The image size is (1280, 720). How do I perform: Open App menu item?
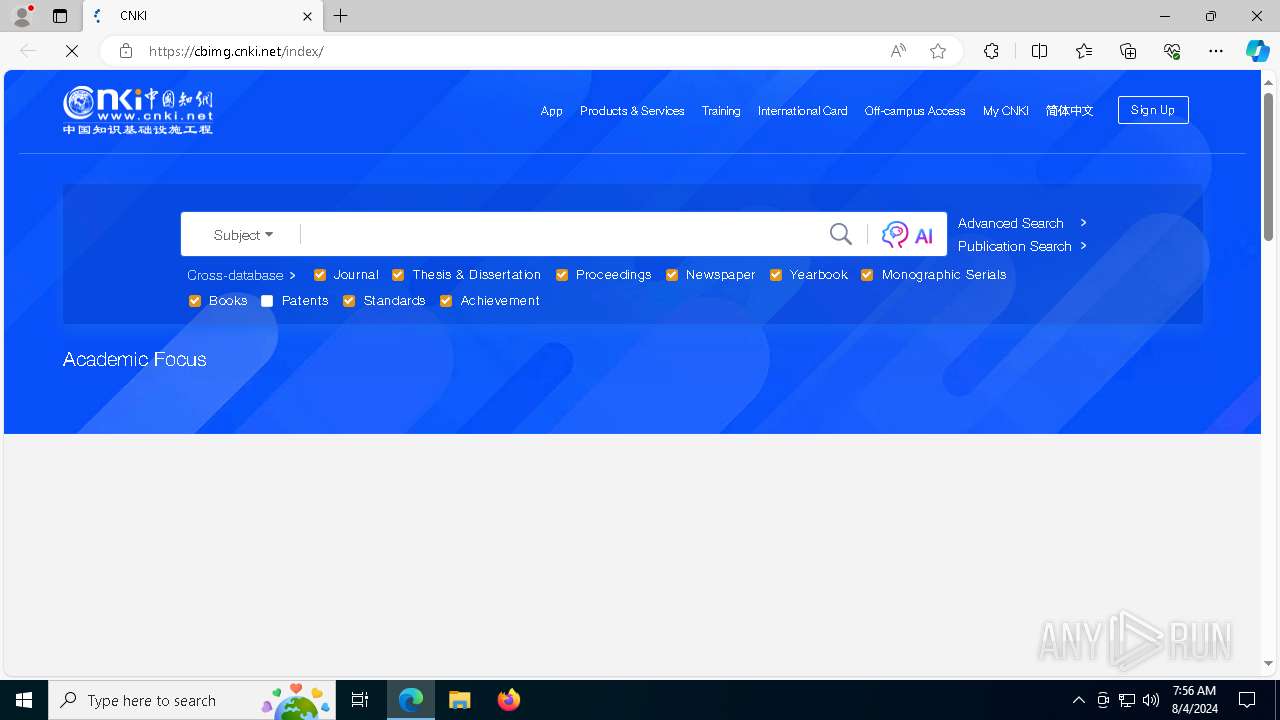click(552, 111)
